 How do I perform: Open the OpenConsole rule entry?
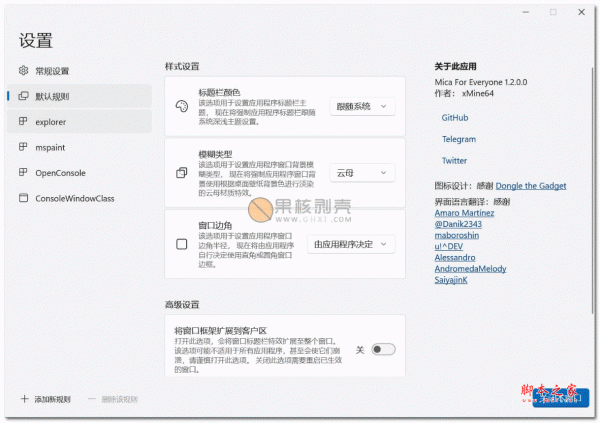[79, 173]
